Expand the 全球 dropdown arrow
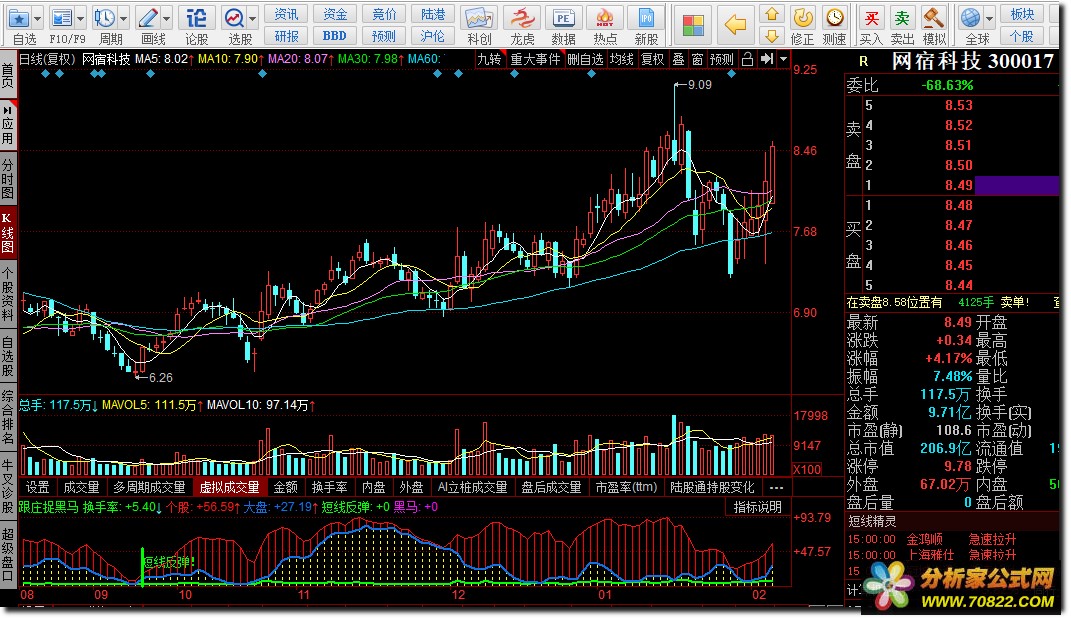The width and height of the screenshot is (1071, 618). [989, 18]
